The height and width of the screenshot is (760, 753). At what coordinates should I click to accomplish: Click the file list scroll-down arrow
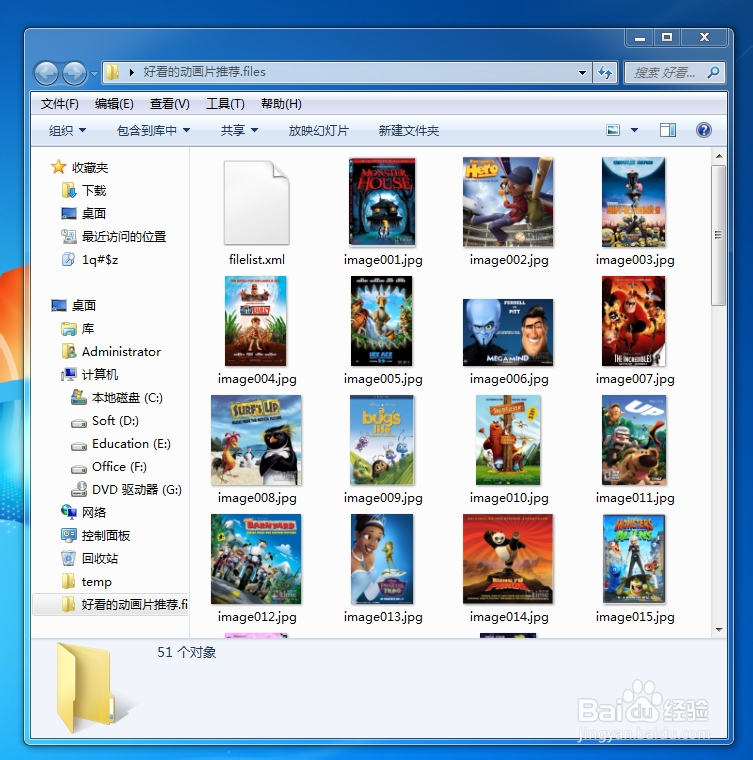(719, 630)
